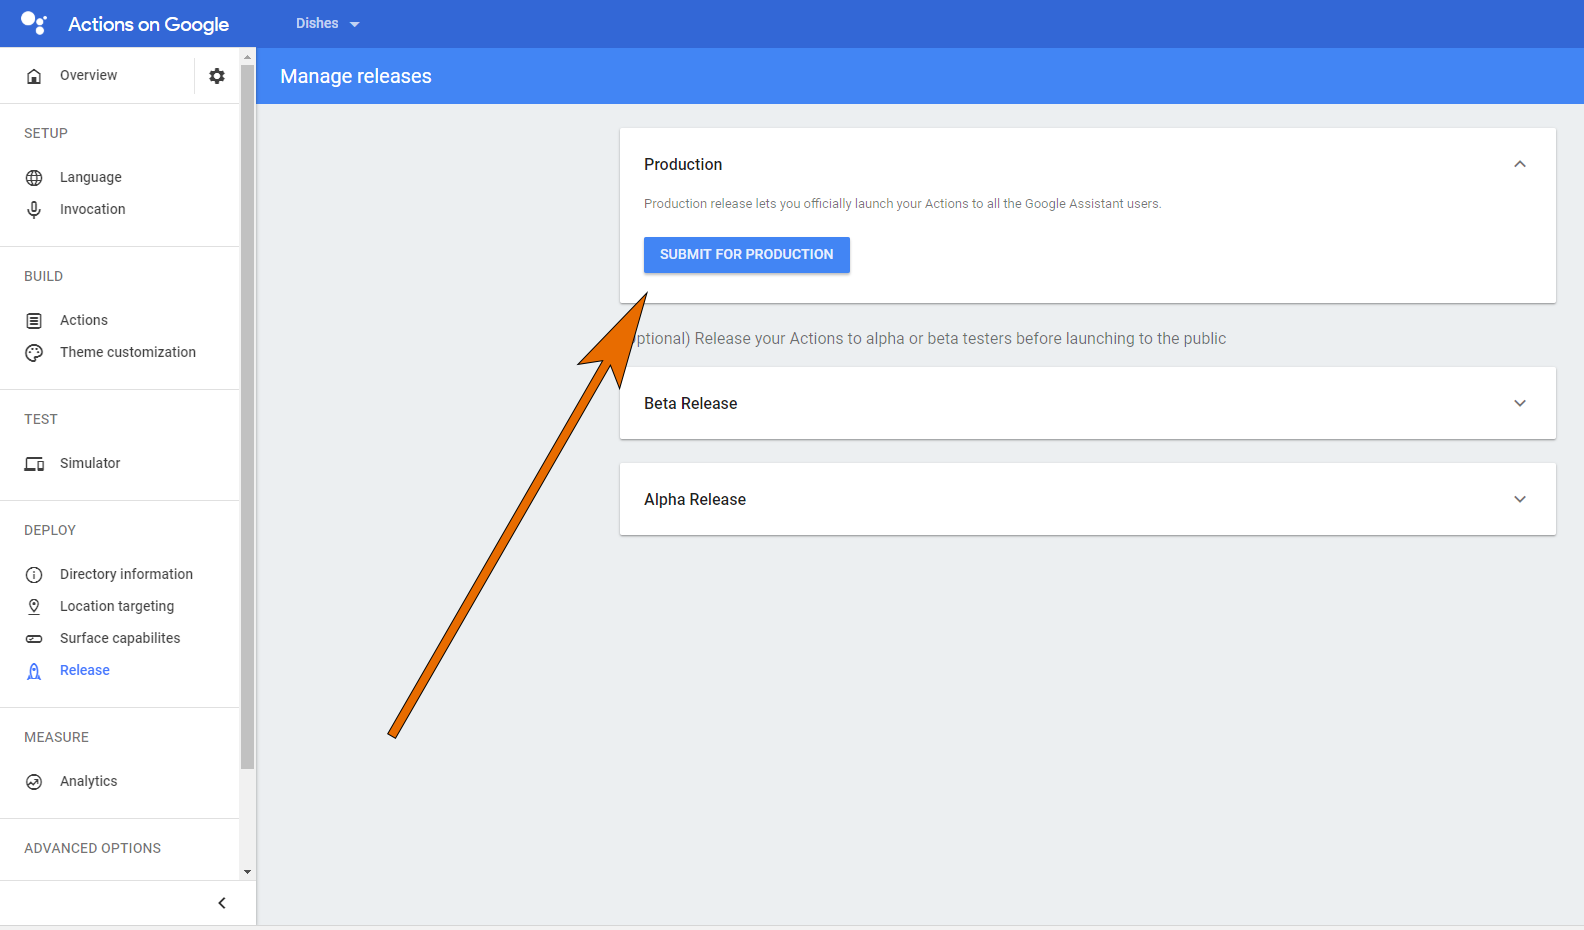This screenshot has height=930, width=1584.
Task: Collapse the sidebar with the left chevron
Action: pos(222,903)
